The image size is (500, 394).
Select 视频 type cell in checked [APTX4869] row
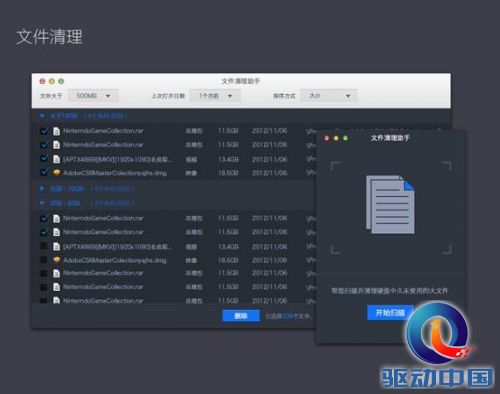click(191, 160)
